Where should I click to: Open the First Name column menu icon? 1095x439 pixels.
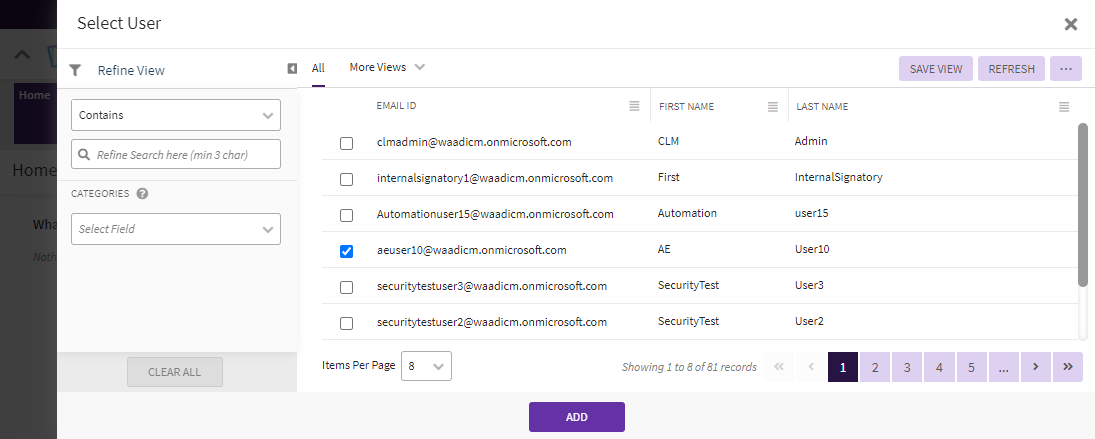tap(773, 107)
